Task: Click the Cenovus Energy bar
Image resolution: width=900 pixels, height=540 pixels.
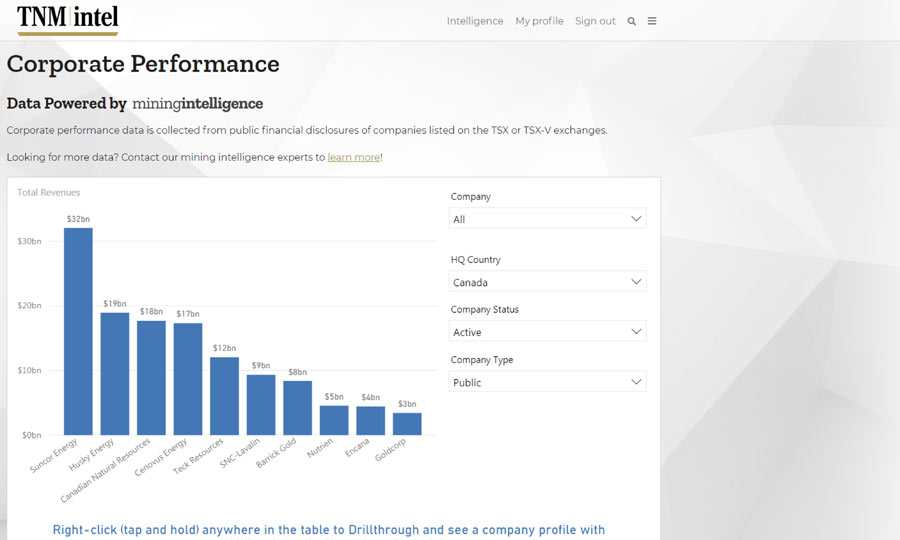Action: (x=188, y=379)
